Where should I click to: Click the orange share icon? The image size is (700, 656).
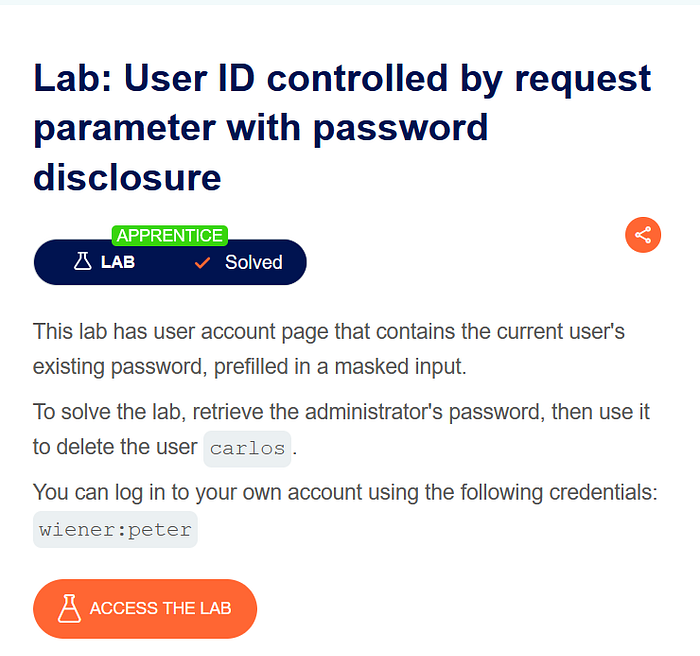click(643, 235)
